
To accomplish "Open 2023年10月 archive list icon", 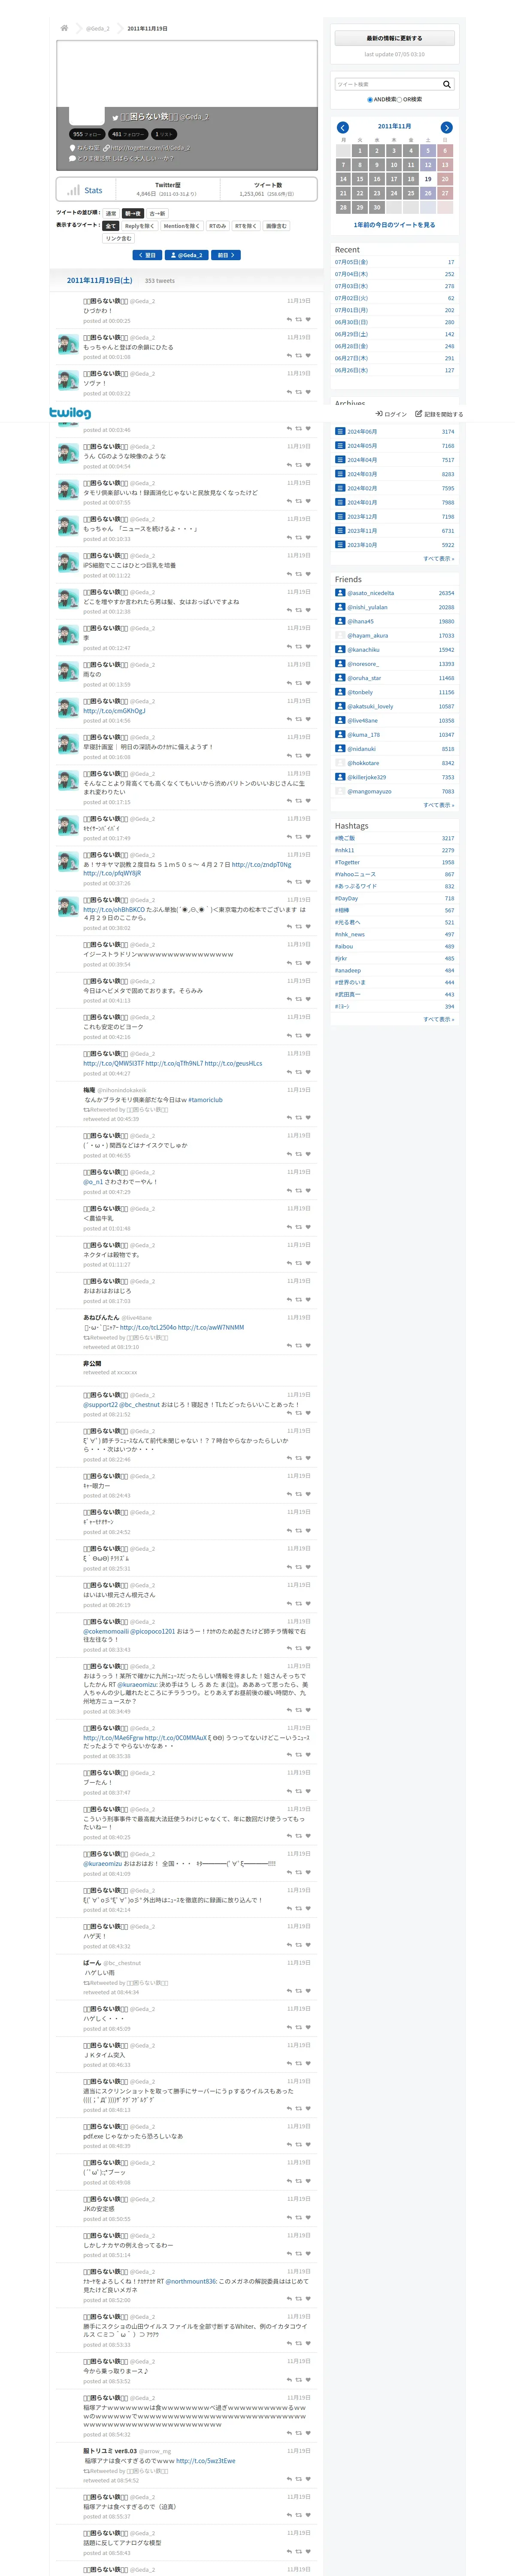I will [340, 545].
